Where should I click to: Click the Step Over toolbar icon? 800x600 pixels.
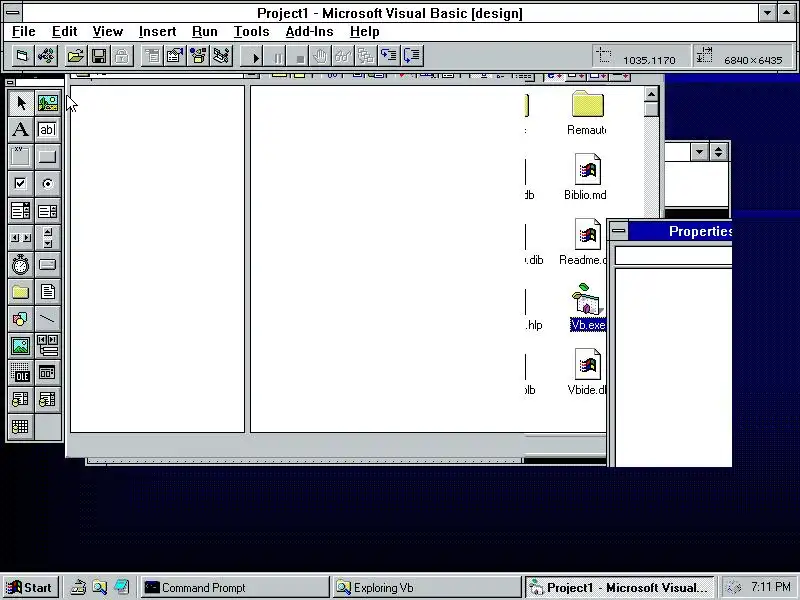(x=412, y=56)
